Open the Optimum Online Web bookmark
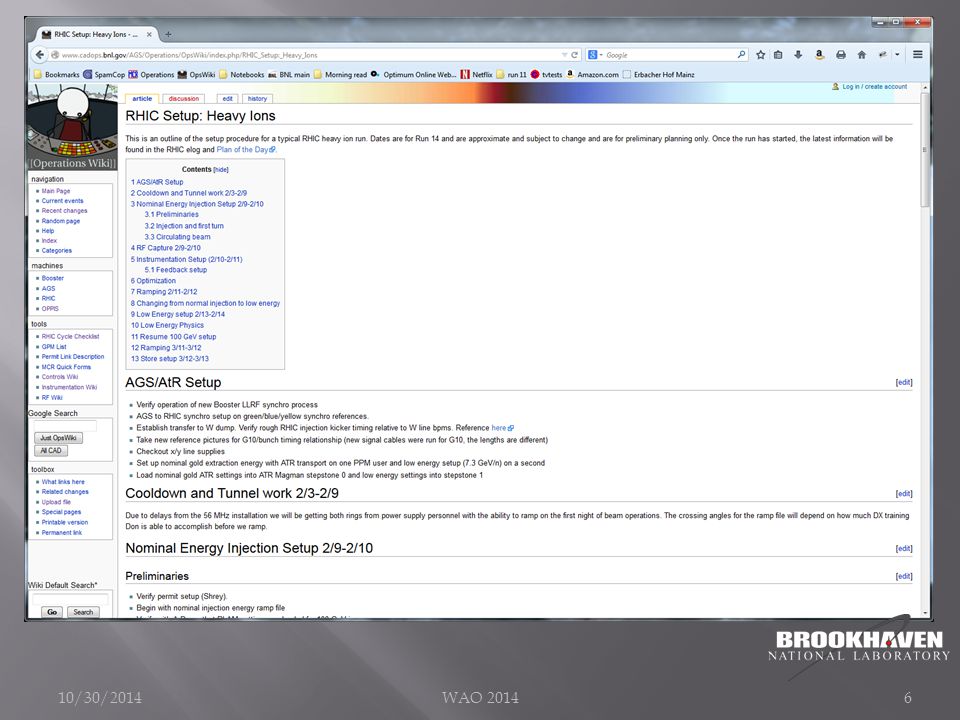 click(413, 75)
